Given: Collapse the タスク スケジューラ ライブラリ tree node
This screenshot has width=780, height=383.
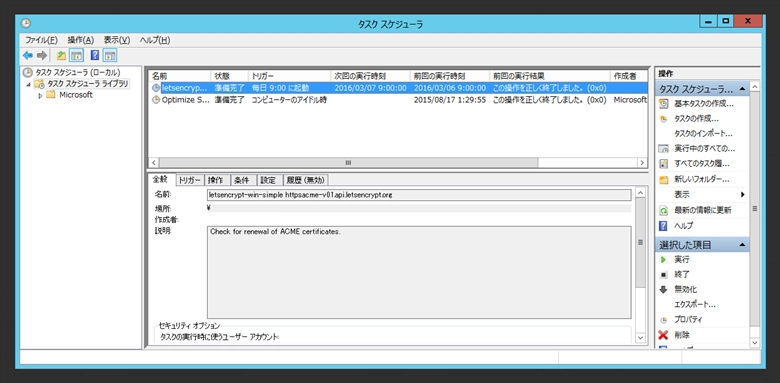Looking at the screenshot, I should [29, 85].
